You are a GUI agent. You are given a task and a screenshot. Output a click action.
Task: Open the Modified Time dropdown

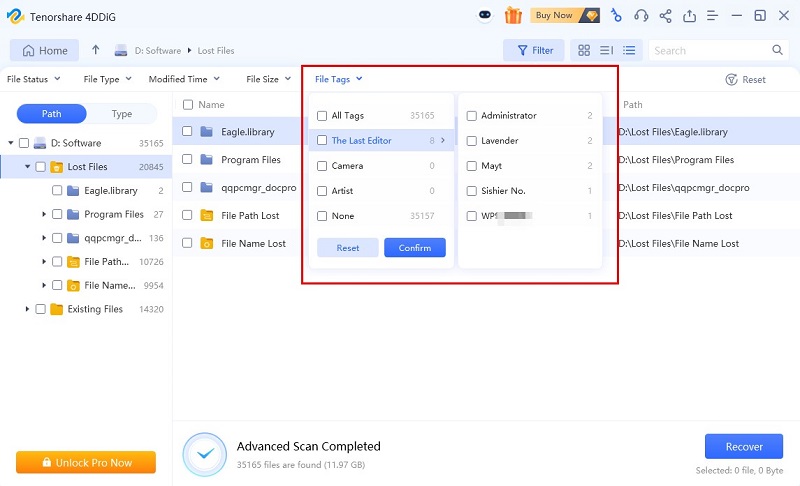(184, 79)
